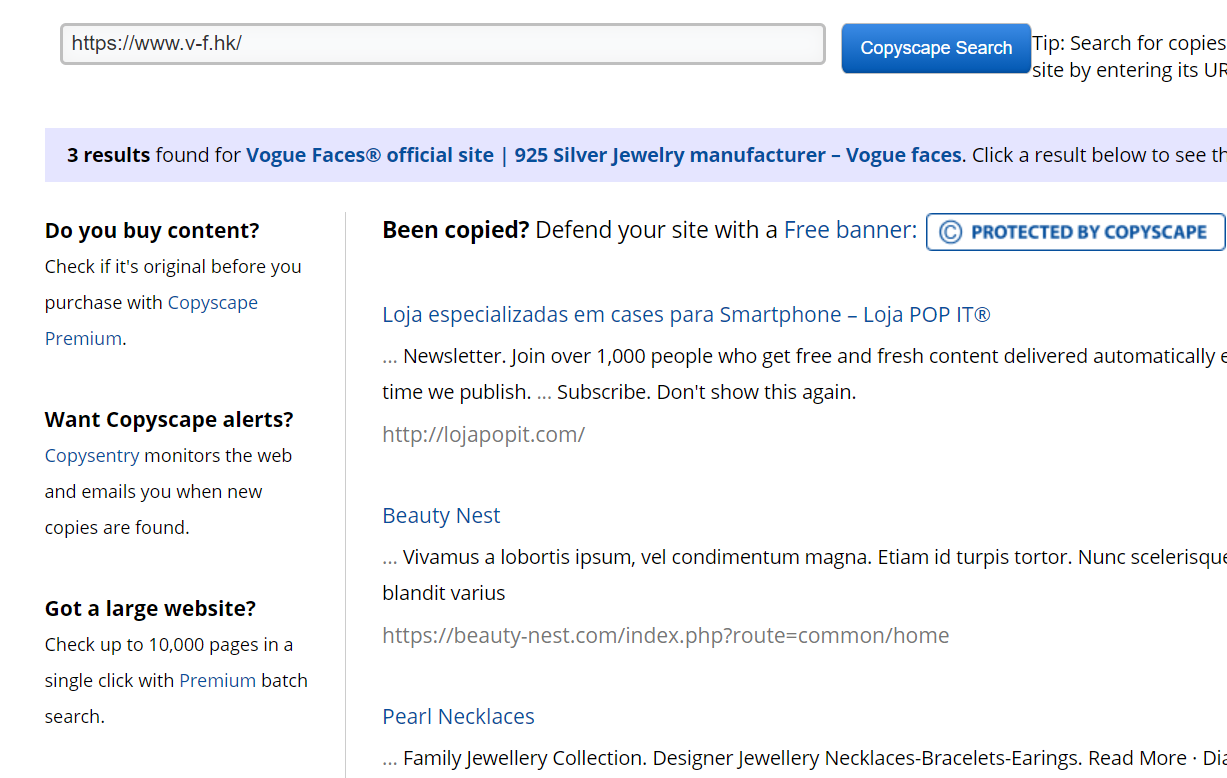Image resolution: width=1227 pixels, height=778 pixels.
Task: Open the Pearl Necklaces result
Action: click(x=458, y=716)
